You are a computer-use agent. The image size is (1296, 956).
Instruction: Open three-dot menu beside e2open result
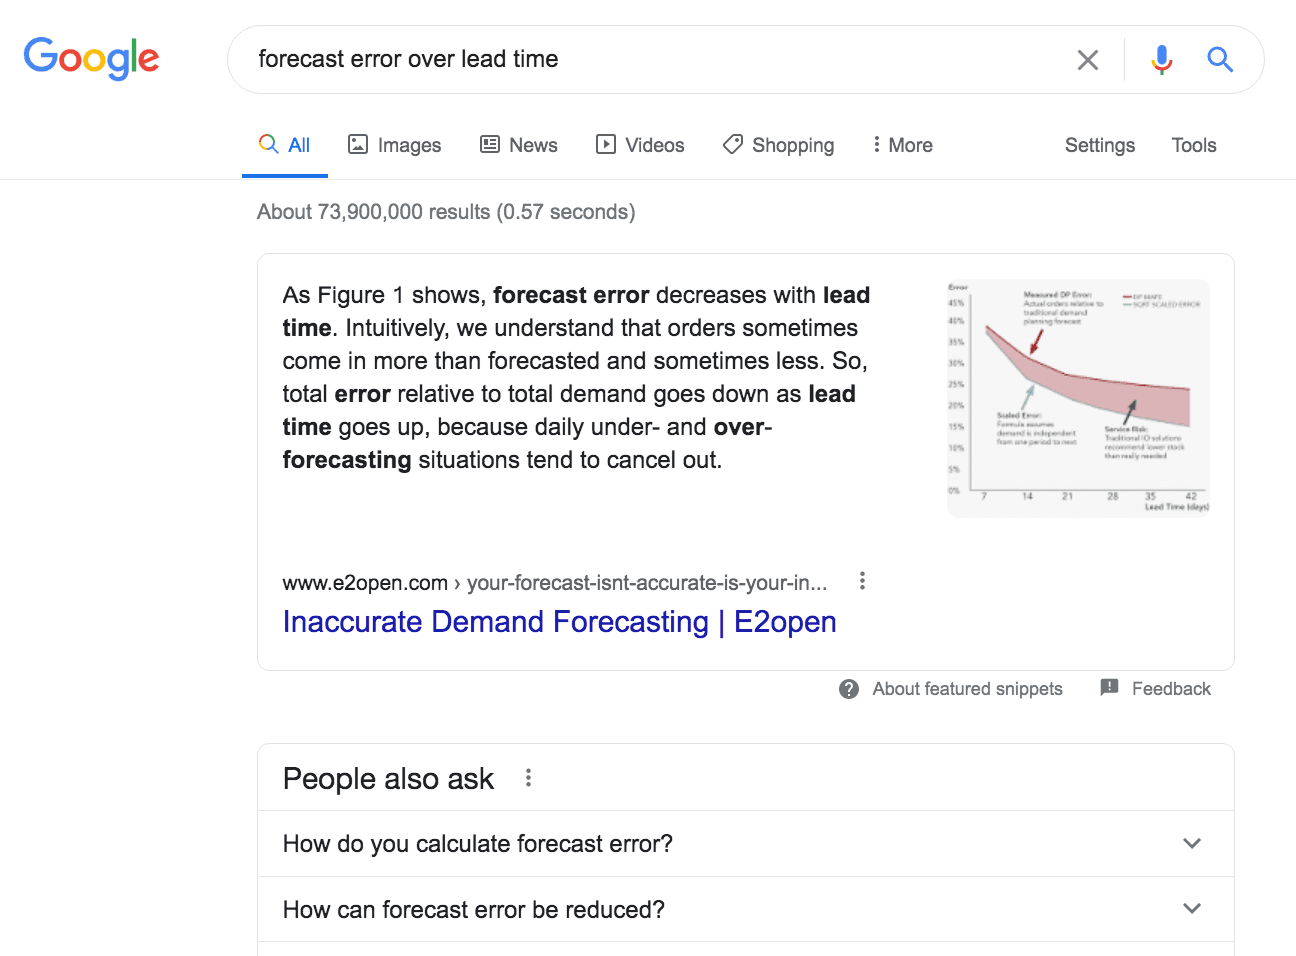[x=862, y=581]
